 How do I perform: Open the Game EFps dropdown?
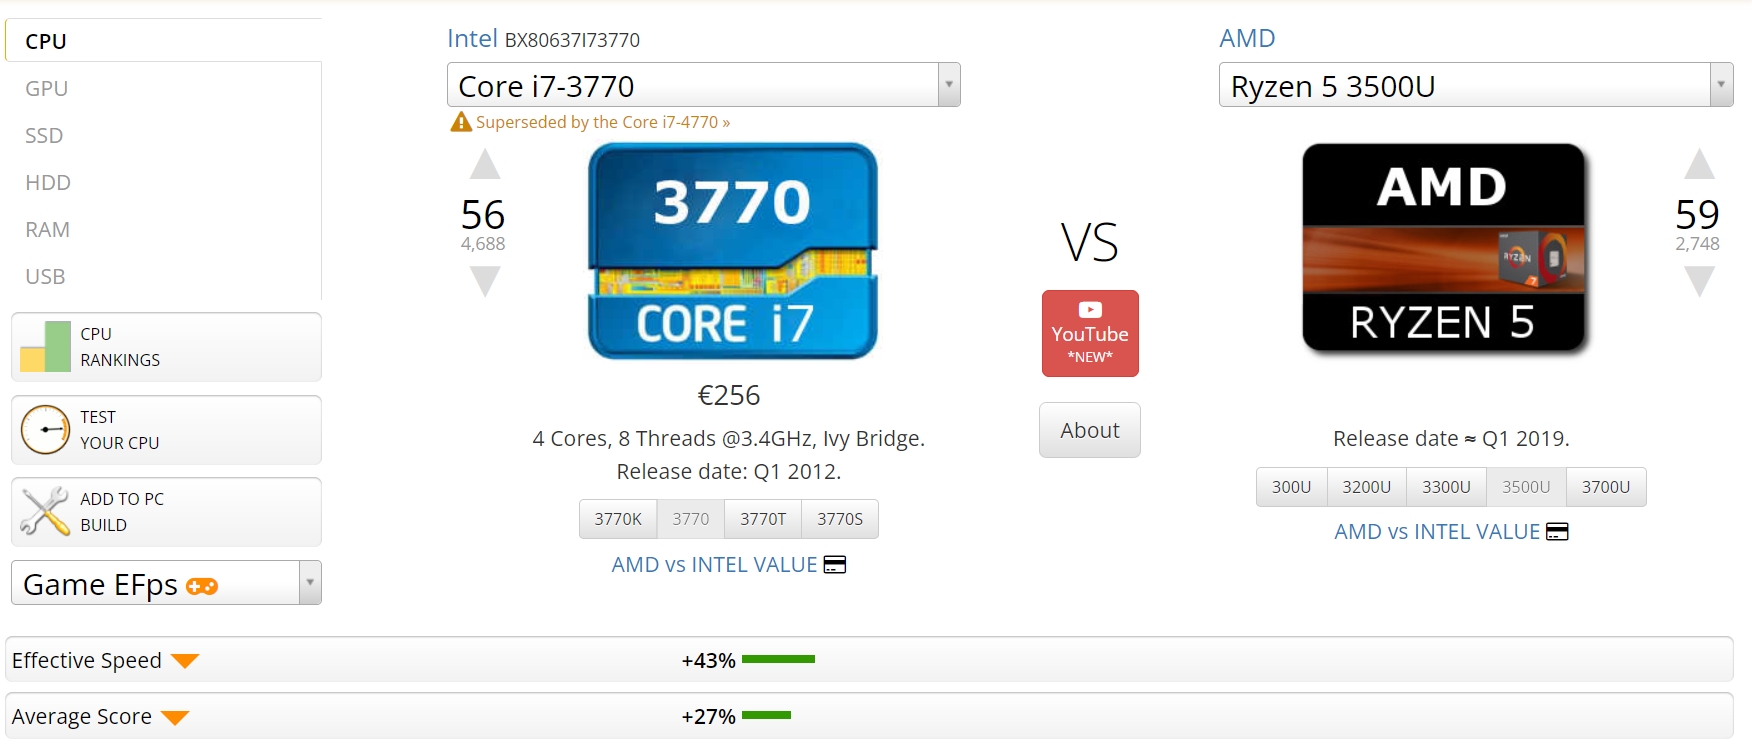tap(166, 583)
